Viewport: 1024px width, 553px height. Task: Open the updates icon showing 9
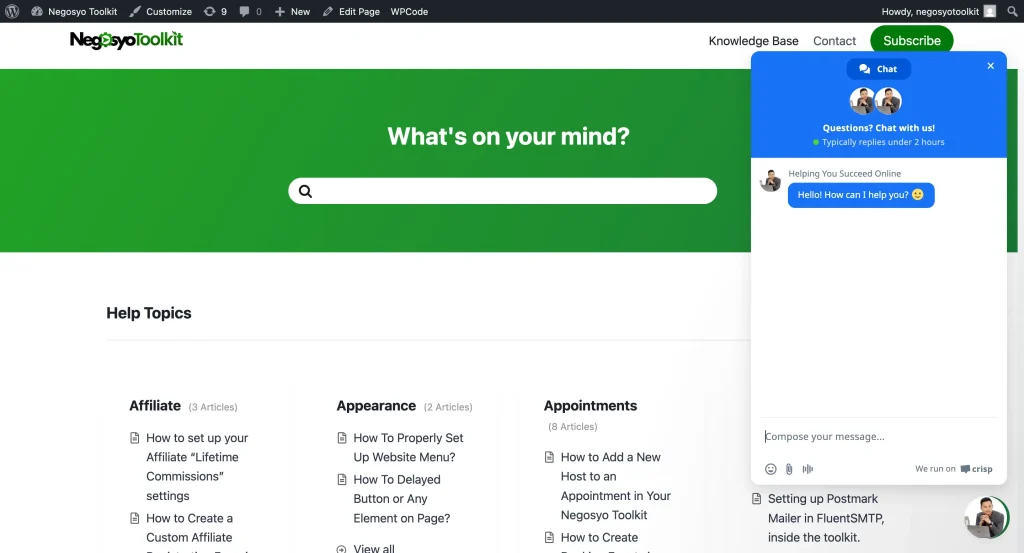click(x=216, y=11)
